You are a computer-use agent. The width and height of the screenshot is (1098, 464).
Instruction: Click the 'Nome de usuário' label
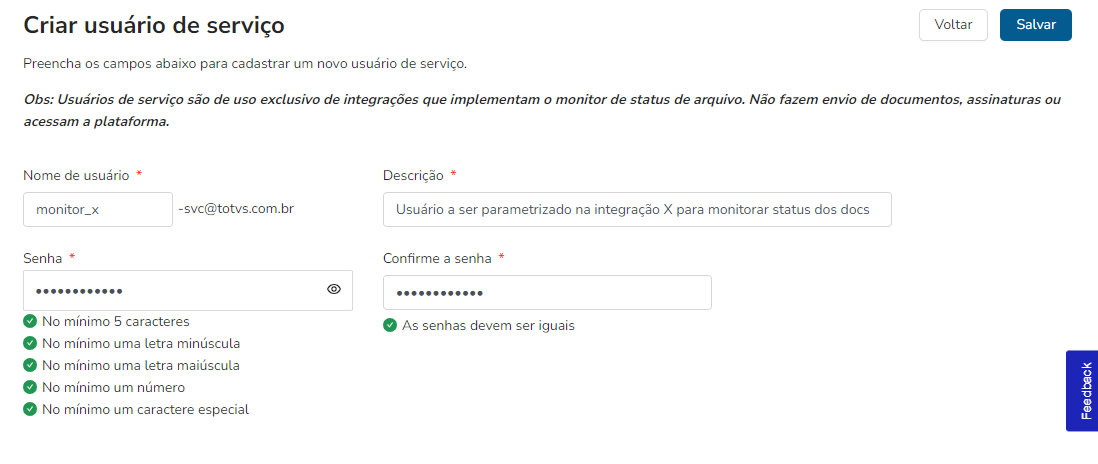[x=76, y=175]
